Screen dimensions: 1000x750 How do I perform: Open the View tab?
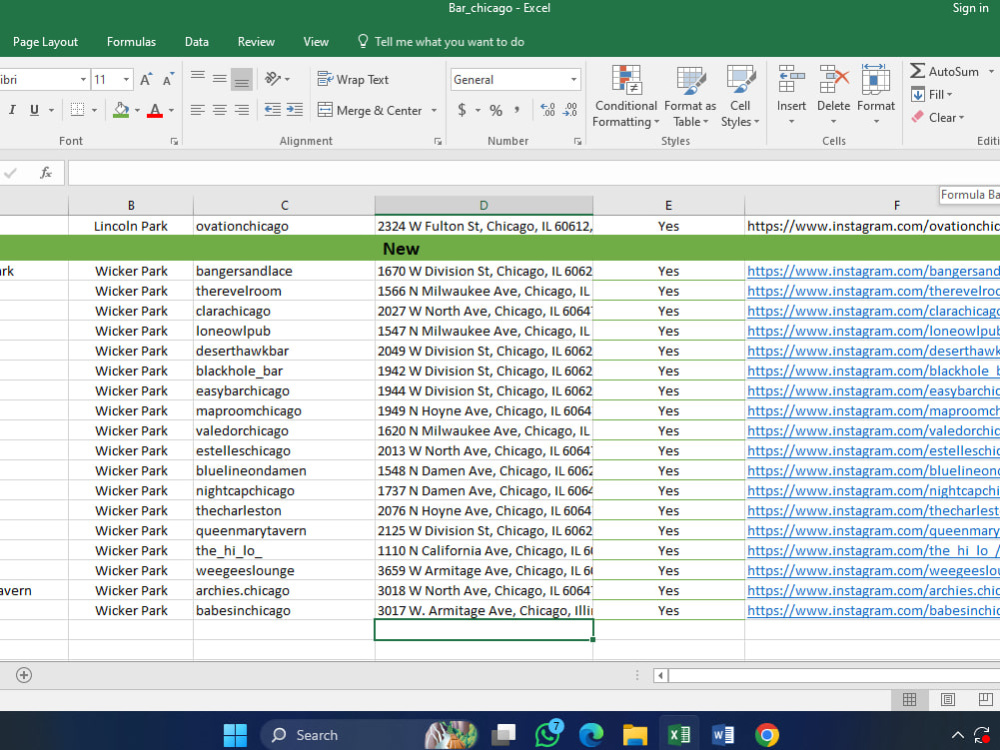coord(316,42)
